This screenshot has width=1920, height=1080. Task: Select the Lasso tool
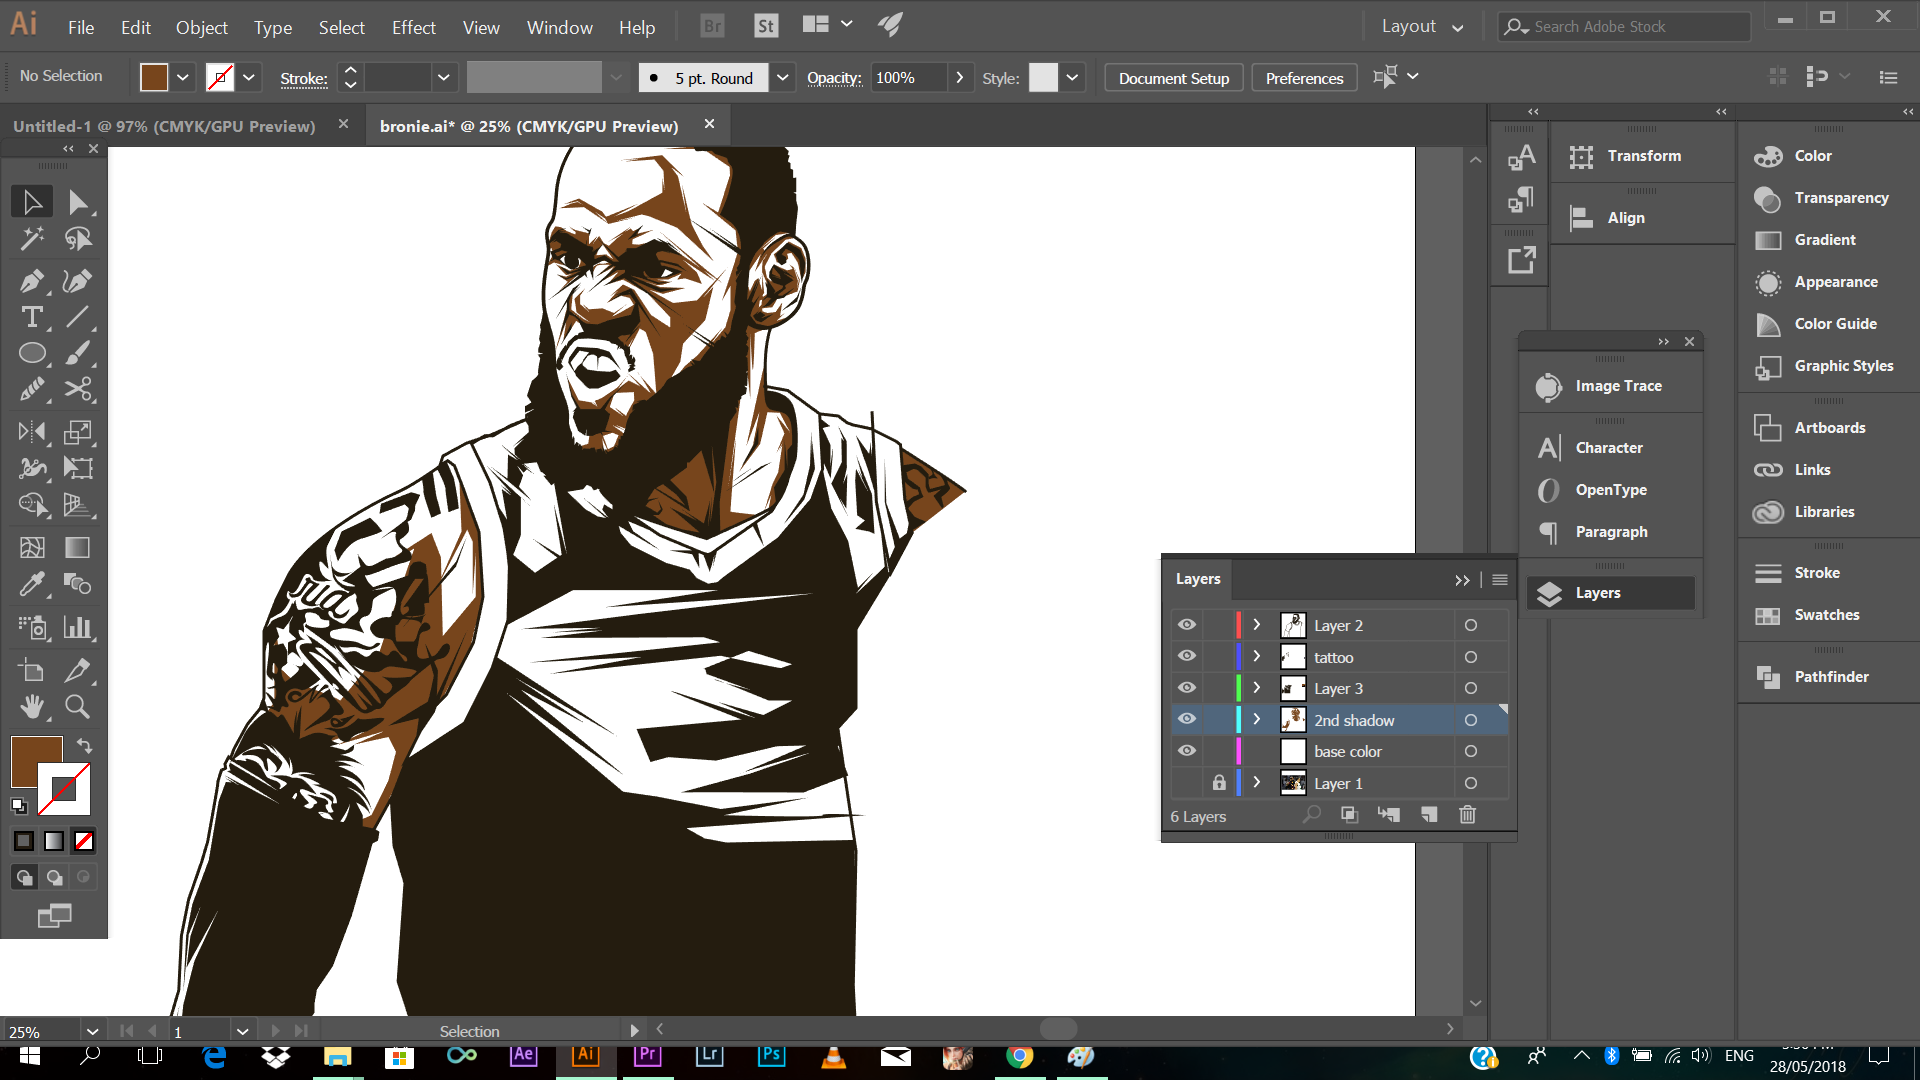coord(78,239)
